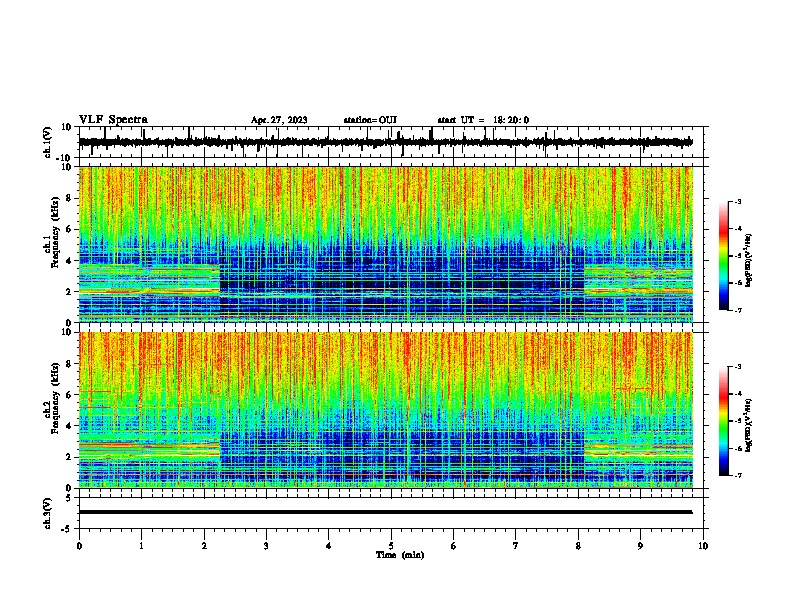Screen dimensions: 792x612
Task: Click time axis tick label "2"
Action: pyautogui.click(x=204, y=546)
